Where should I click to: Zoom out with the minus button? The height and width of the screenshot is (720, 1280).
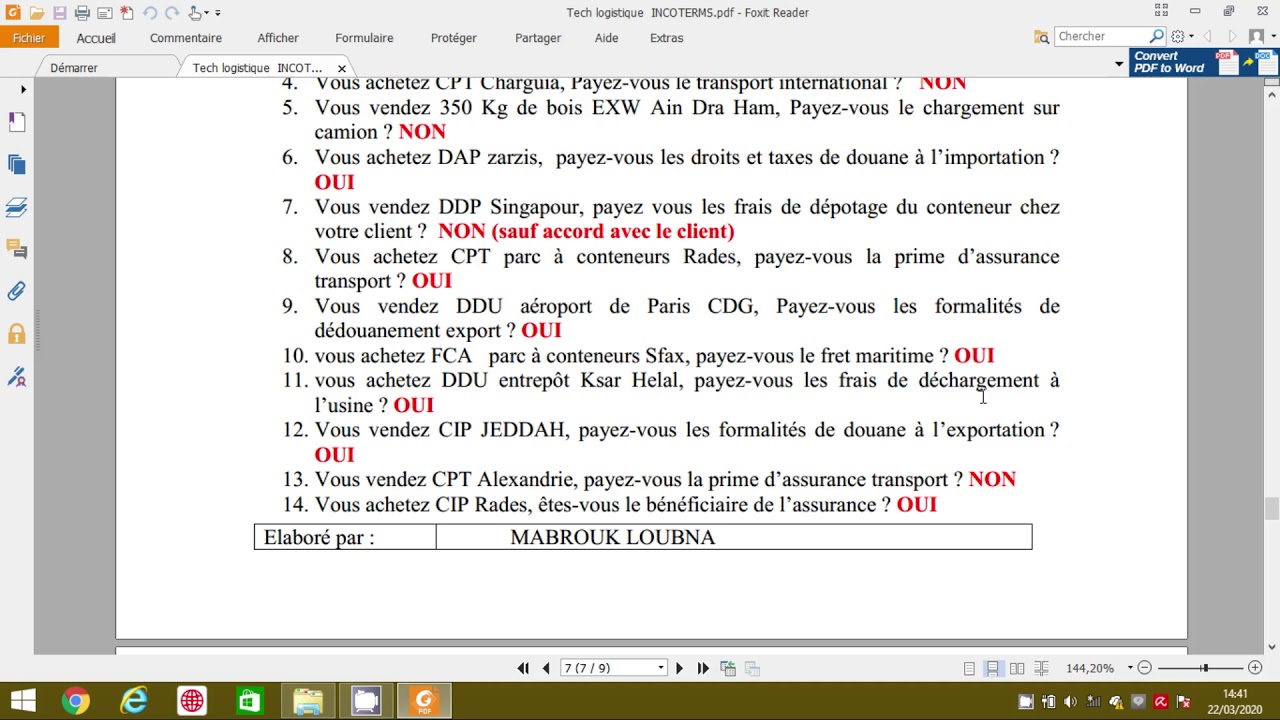tap(1145, 668)
